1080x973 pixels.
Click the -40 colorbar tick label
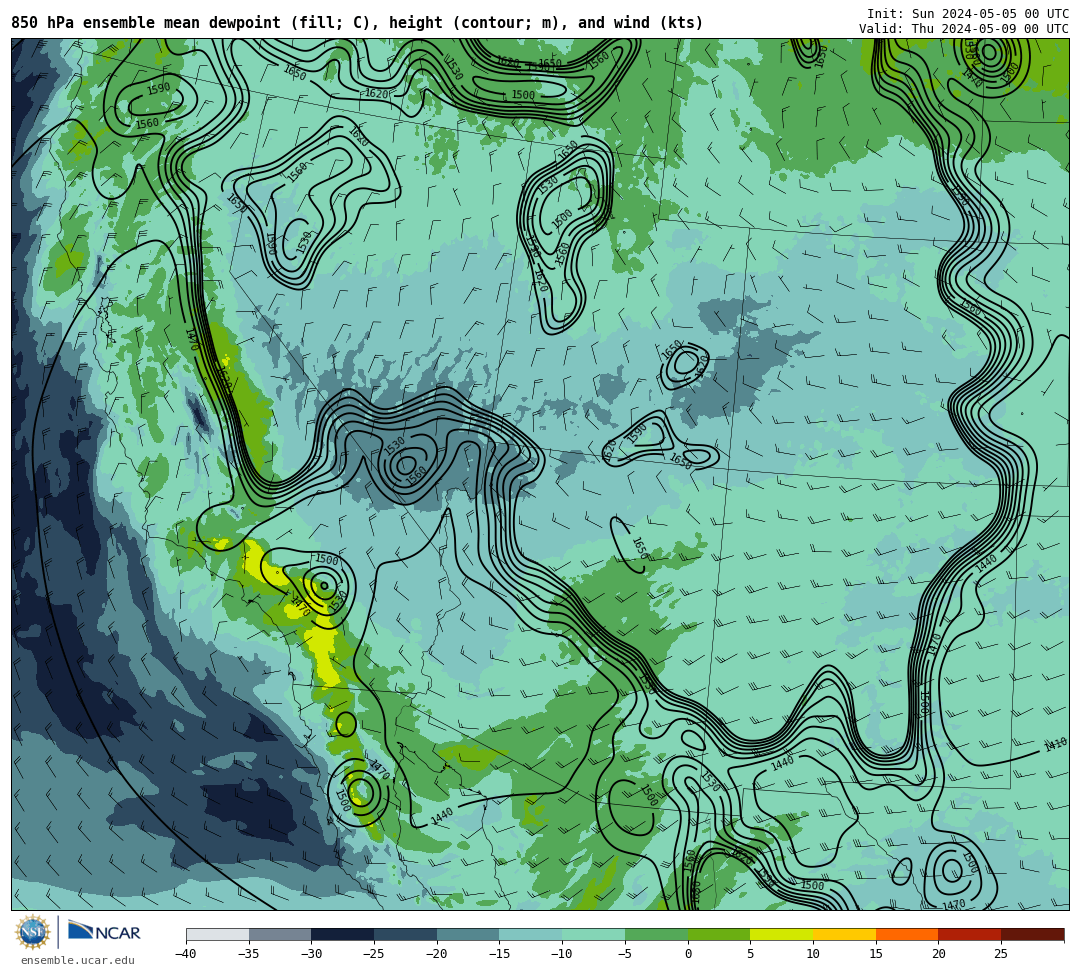tap(186, 954)
